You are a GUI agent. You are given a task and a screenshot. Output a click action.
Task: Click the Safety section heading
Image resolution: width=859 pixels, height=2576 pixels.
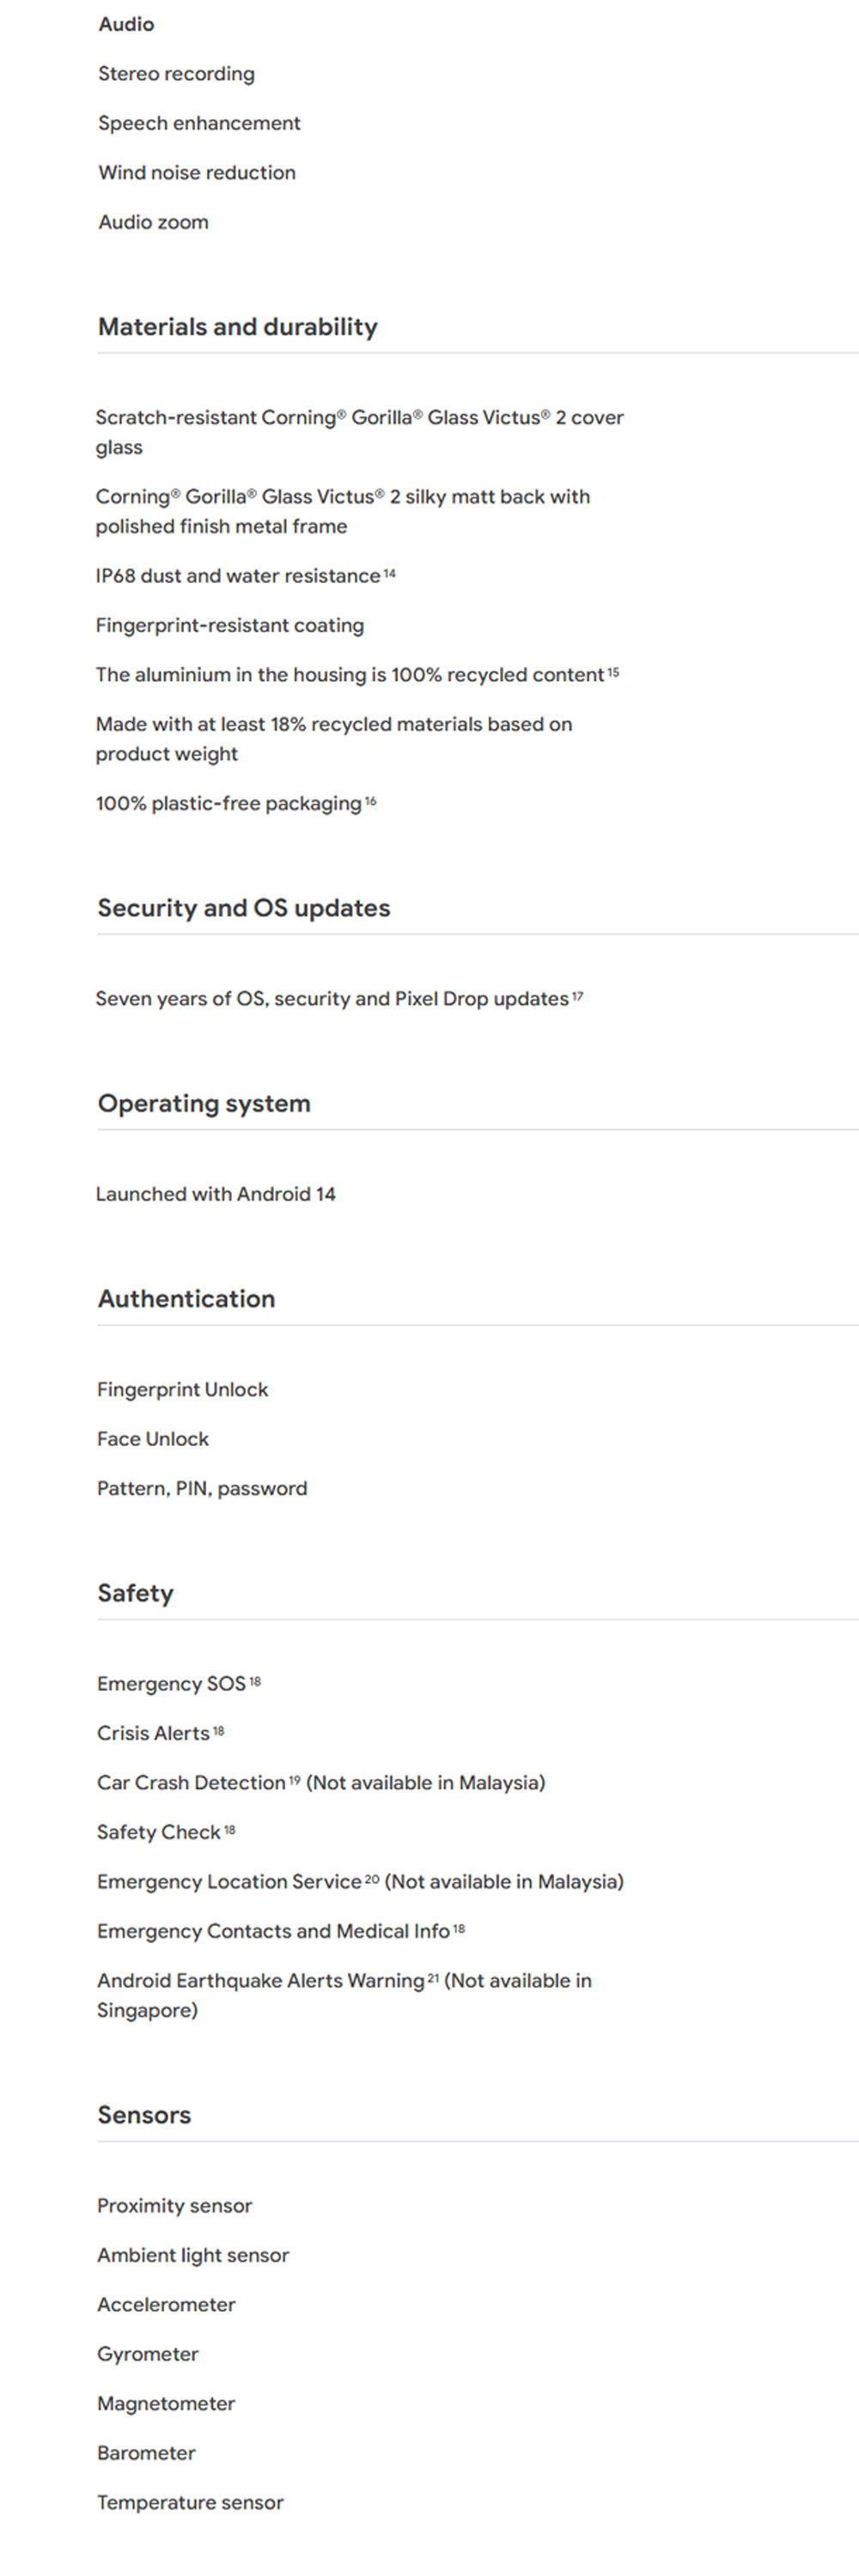coord(135,1593)
